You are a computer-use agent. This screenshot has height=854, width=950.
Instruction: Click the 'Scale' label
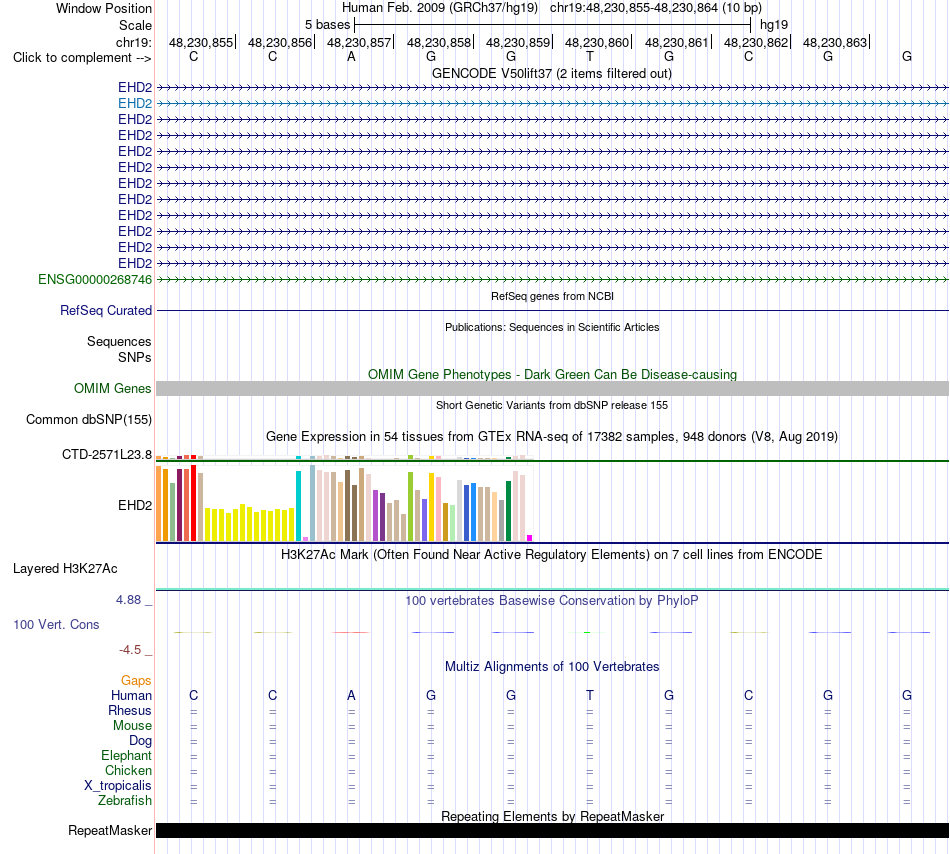135,25
